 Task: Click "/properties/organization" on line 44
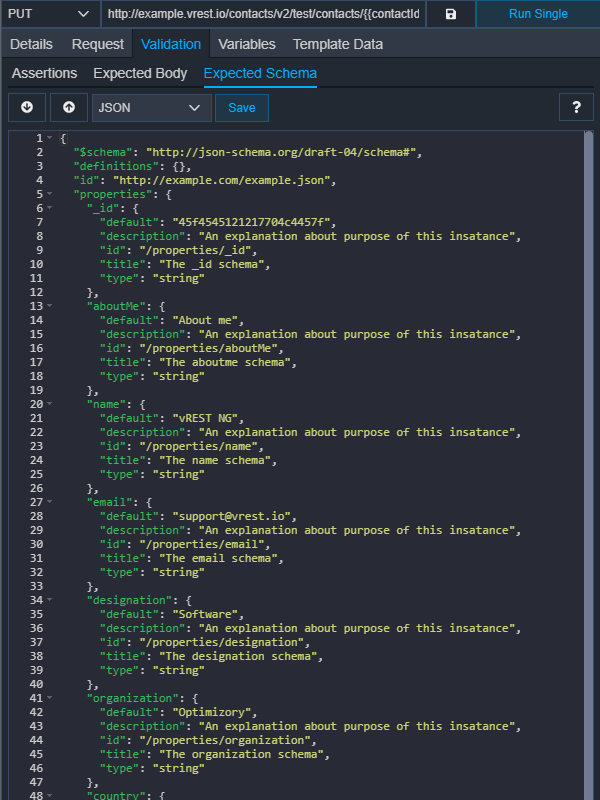pos(225,740)
